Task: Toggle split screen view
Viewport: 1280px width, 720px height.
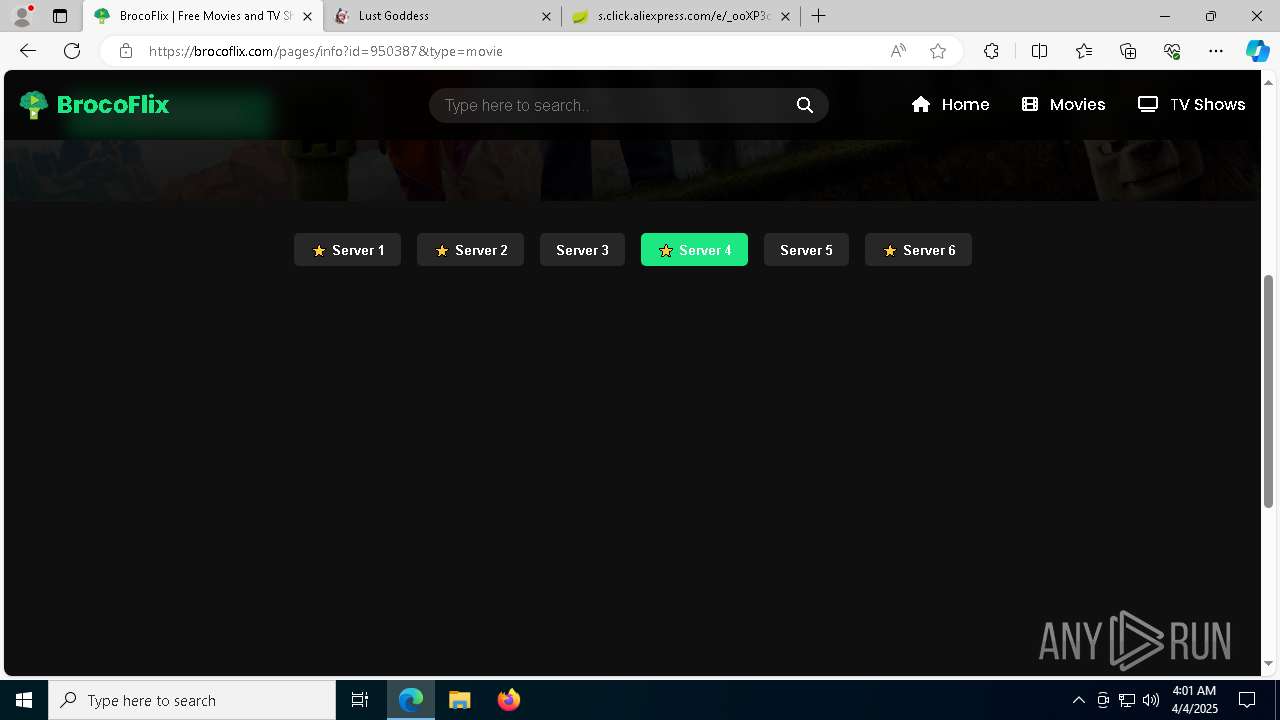Action: tap(1039, 51)
